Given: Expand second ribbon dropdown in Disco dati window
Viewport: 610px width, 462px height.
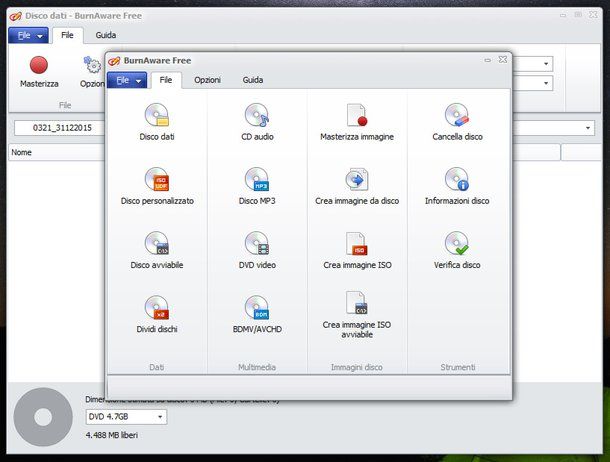Looking at the screenshot, I should point(546,83).
